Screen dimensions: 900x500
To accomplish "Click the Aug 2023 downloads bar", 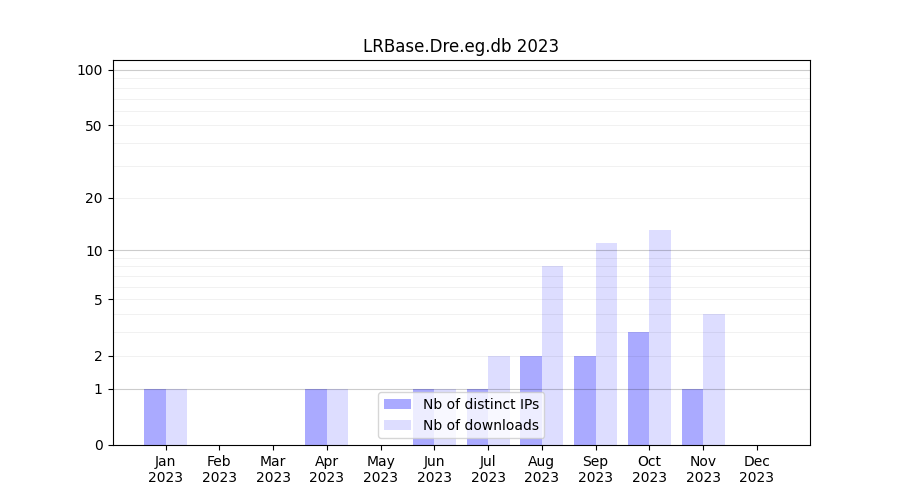I will pos(552,355).
